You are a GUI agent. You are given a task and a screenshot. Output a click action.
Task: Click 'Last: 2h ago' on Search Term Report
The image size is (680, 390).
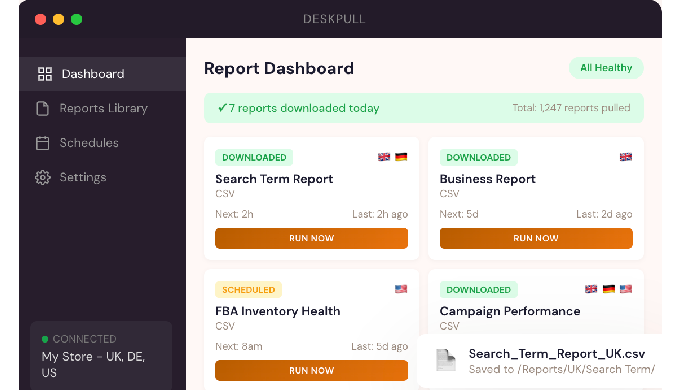380,214
